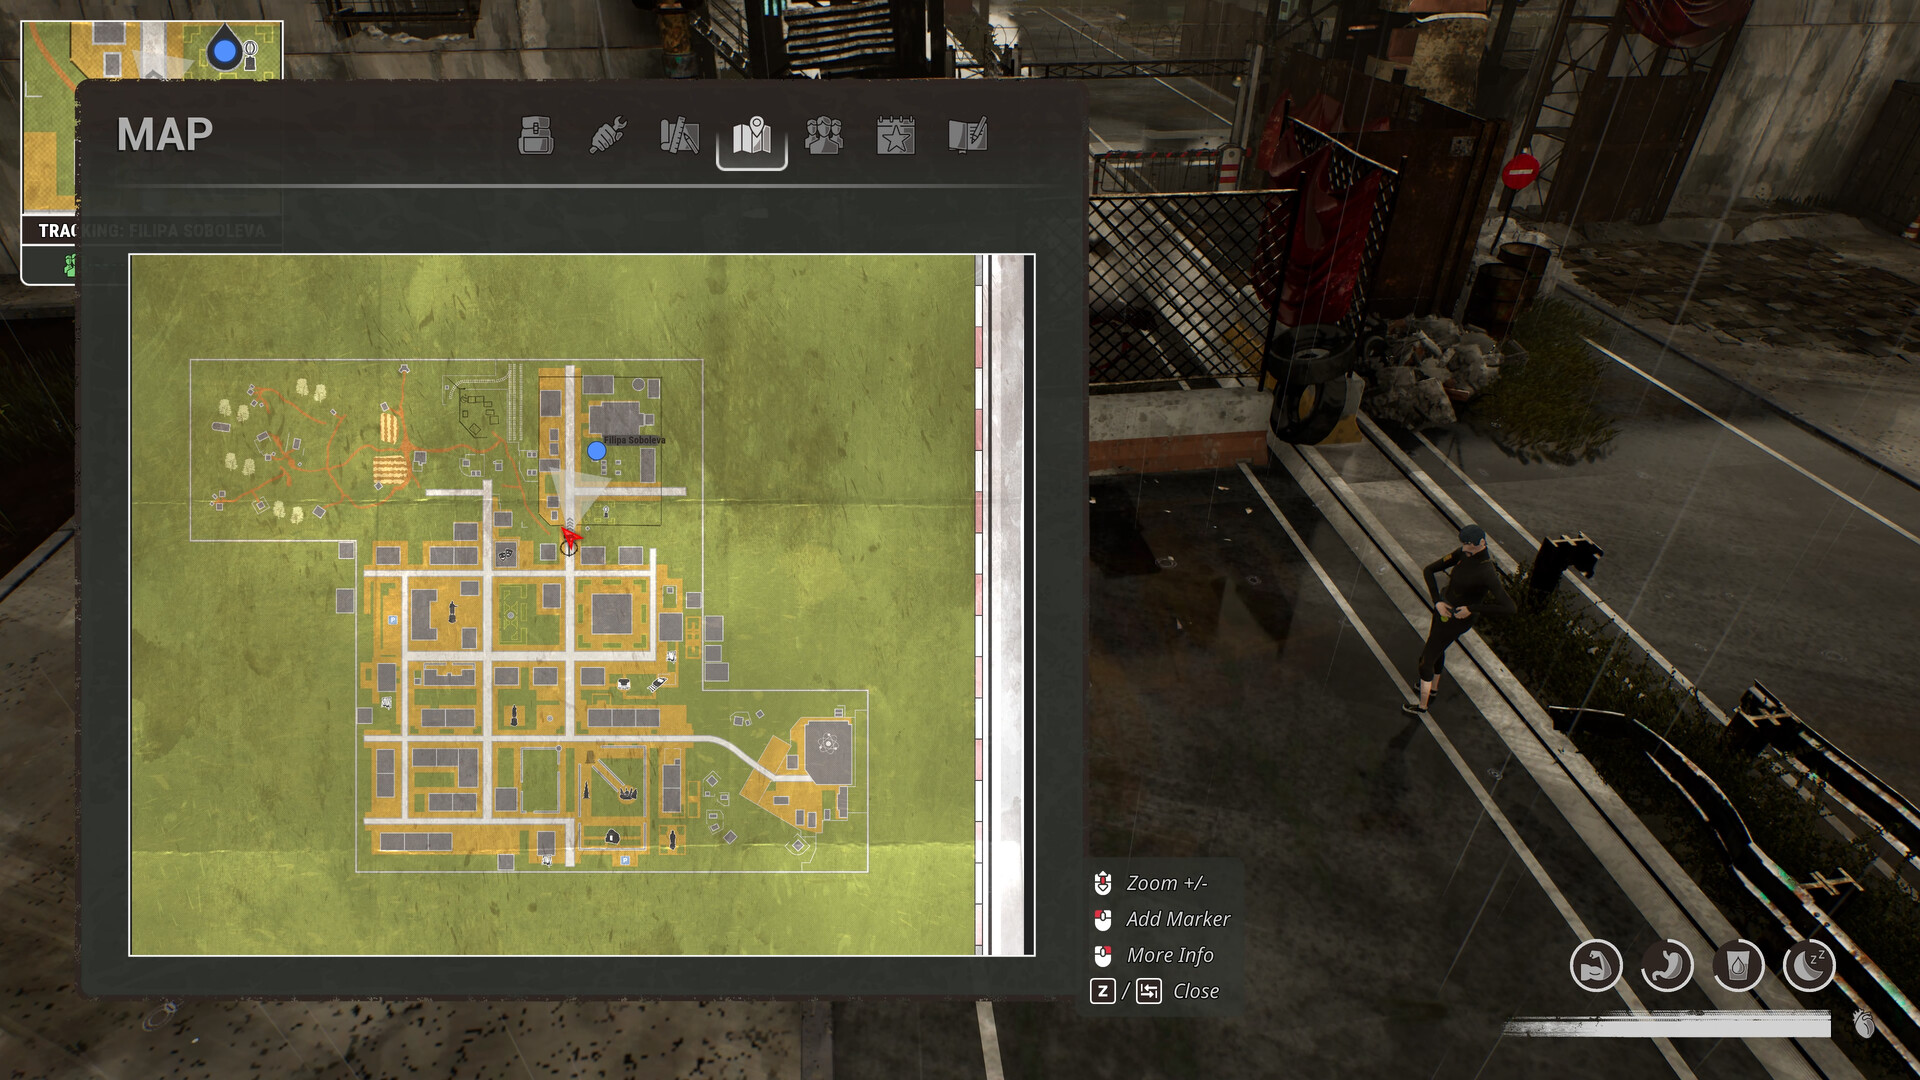This screenshot has width=1920, height=1080.
Task: Switch to the blueprints building tab
Action: 680,136
